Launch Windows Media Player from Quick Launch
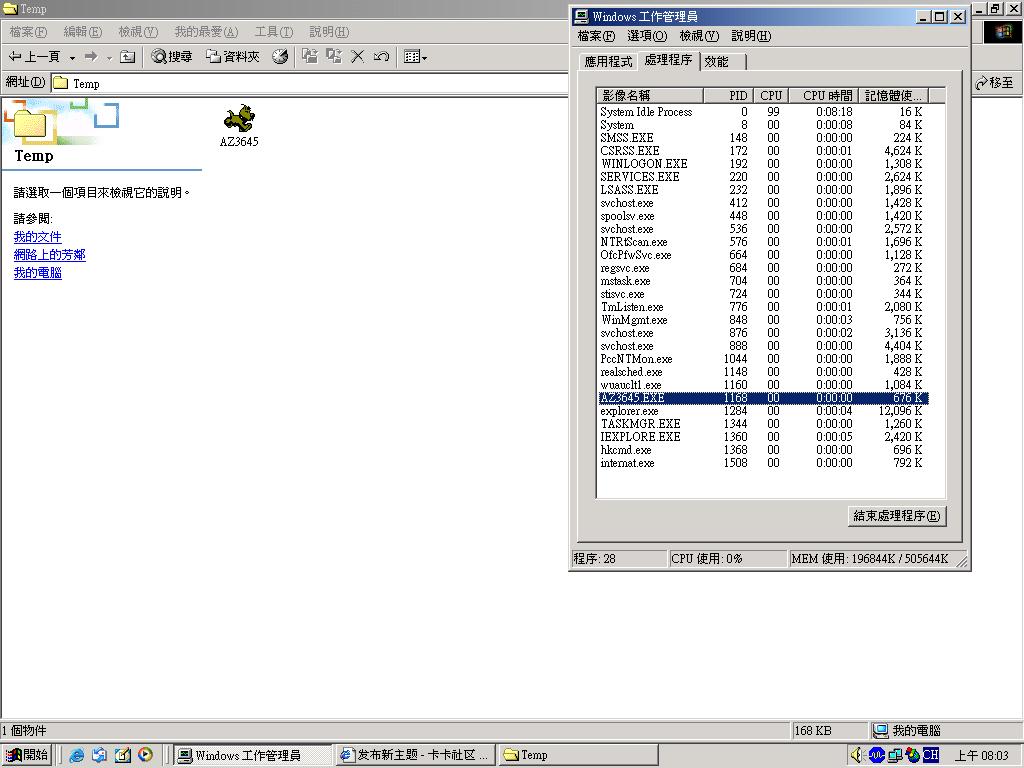Screen dimensions: 1024x768 145,755
